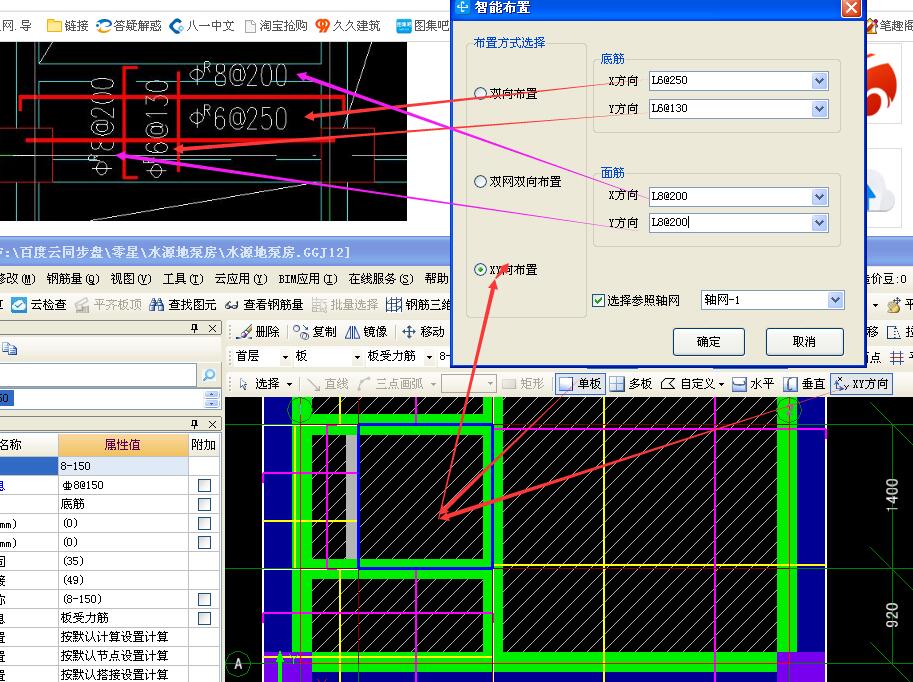The height and width of the screenshot is (682, 913).
Task: Open the 答疑解惑 bookmark
Action: [129, 26]
